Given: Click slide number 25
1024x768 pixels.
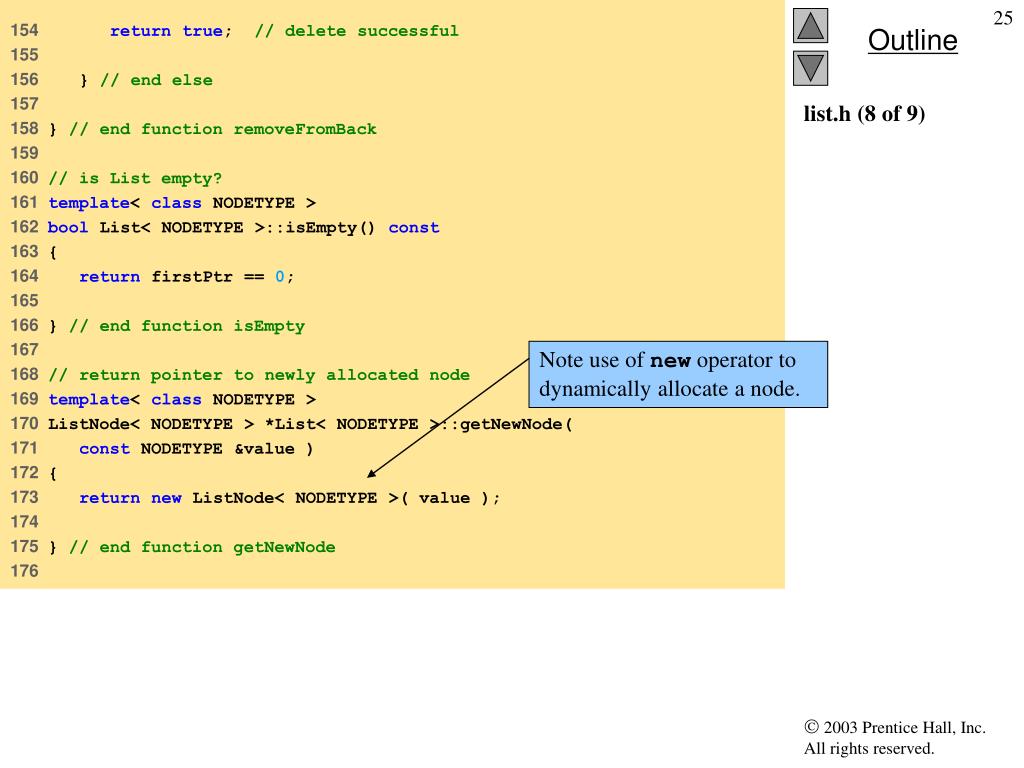Looking at the screenshot, I should click(1002, 18).
